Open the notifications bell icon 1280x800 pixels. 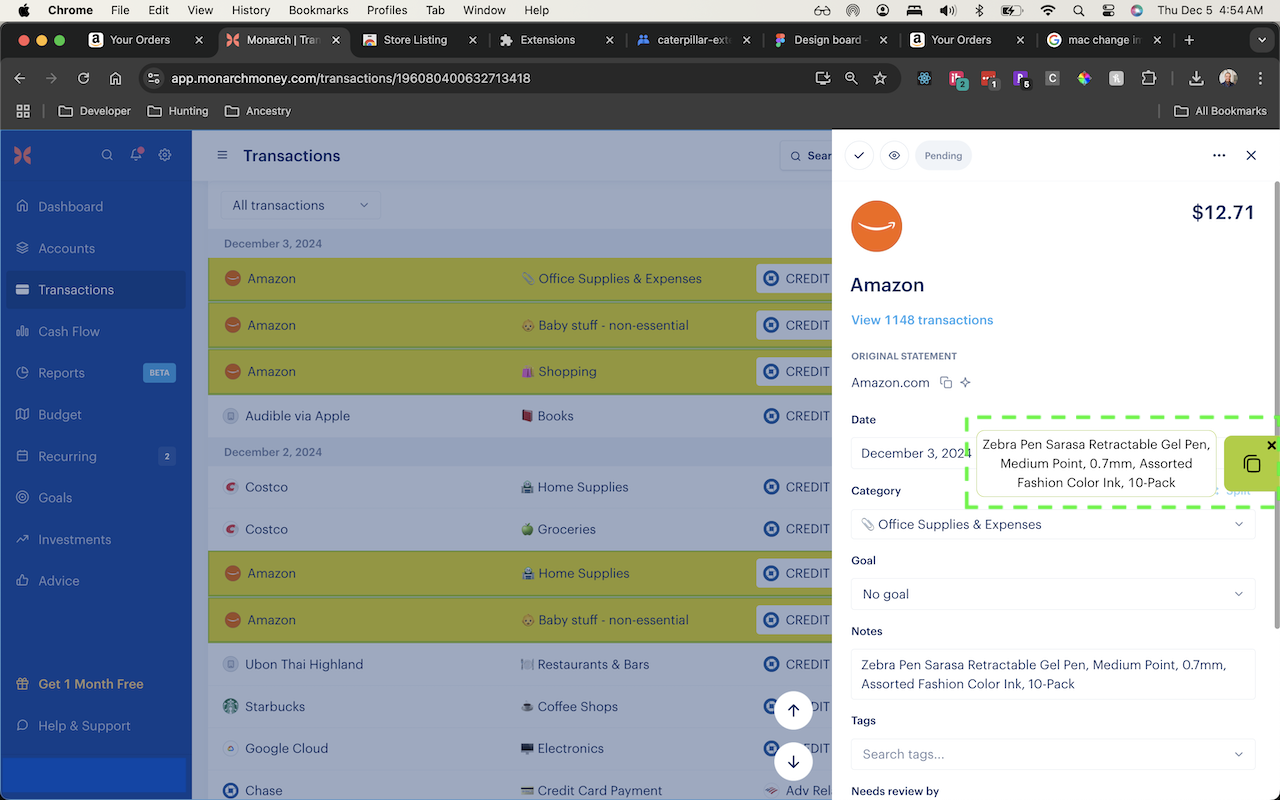click(x=135, y=155)
